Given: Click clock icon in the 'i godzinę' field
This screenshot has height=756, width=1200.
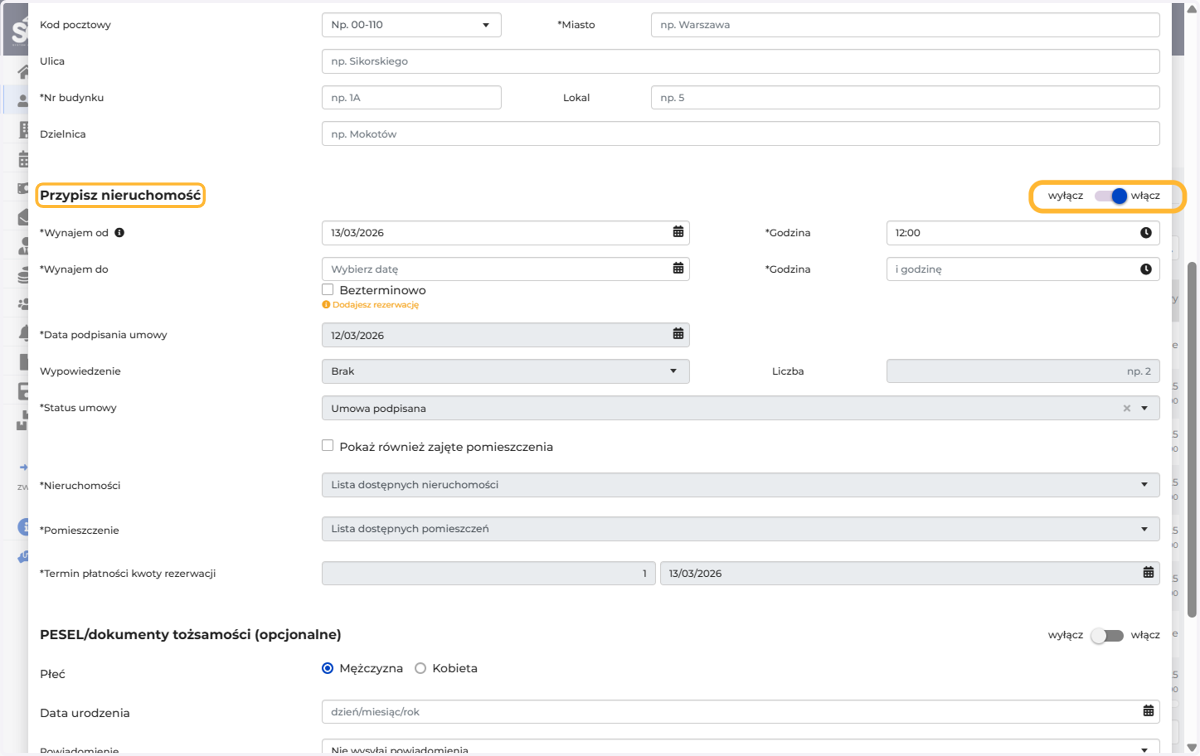Looking at the screenshot, I should (x=1146, y=269).
